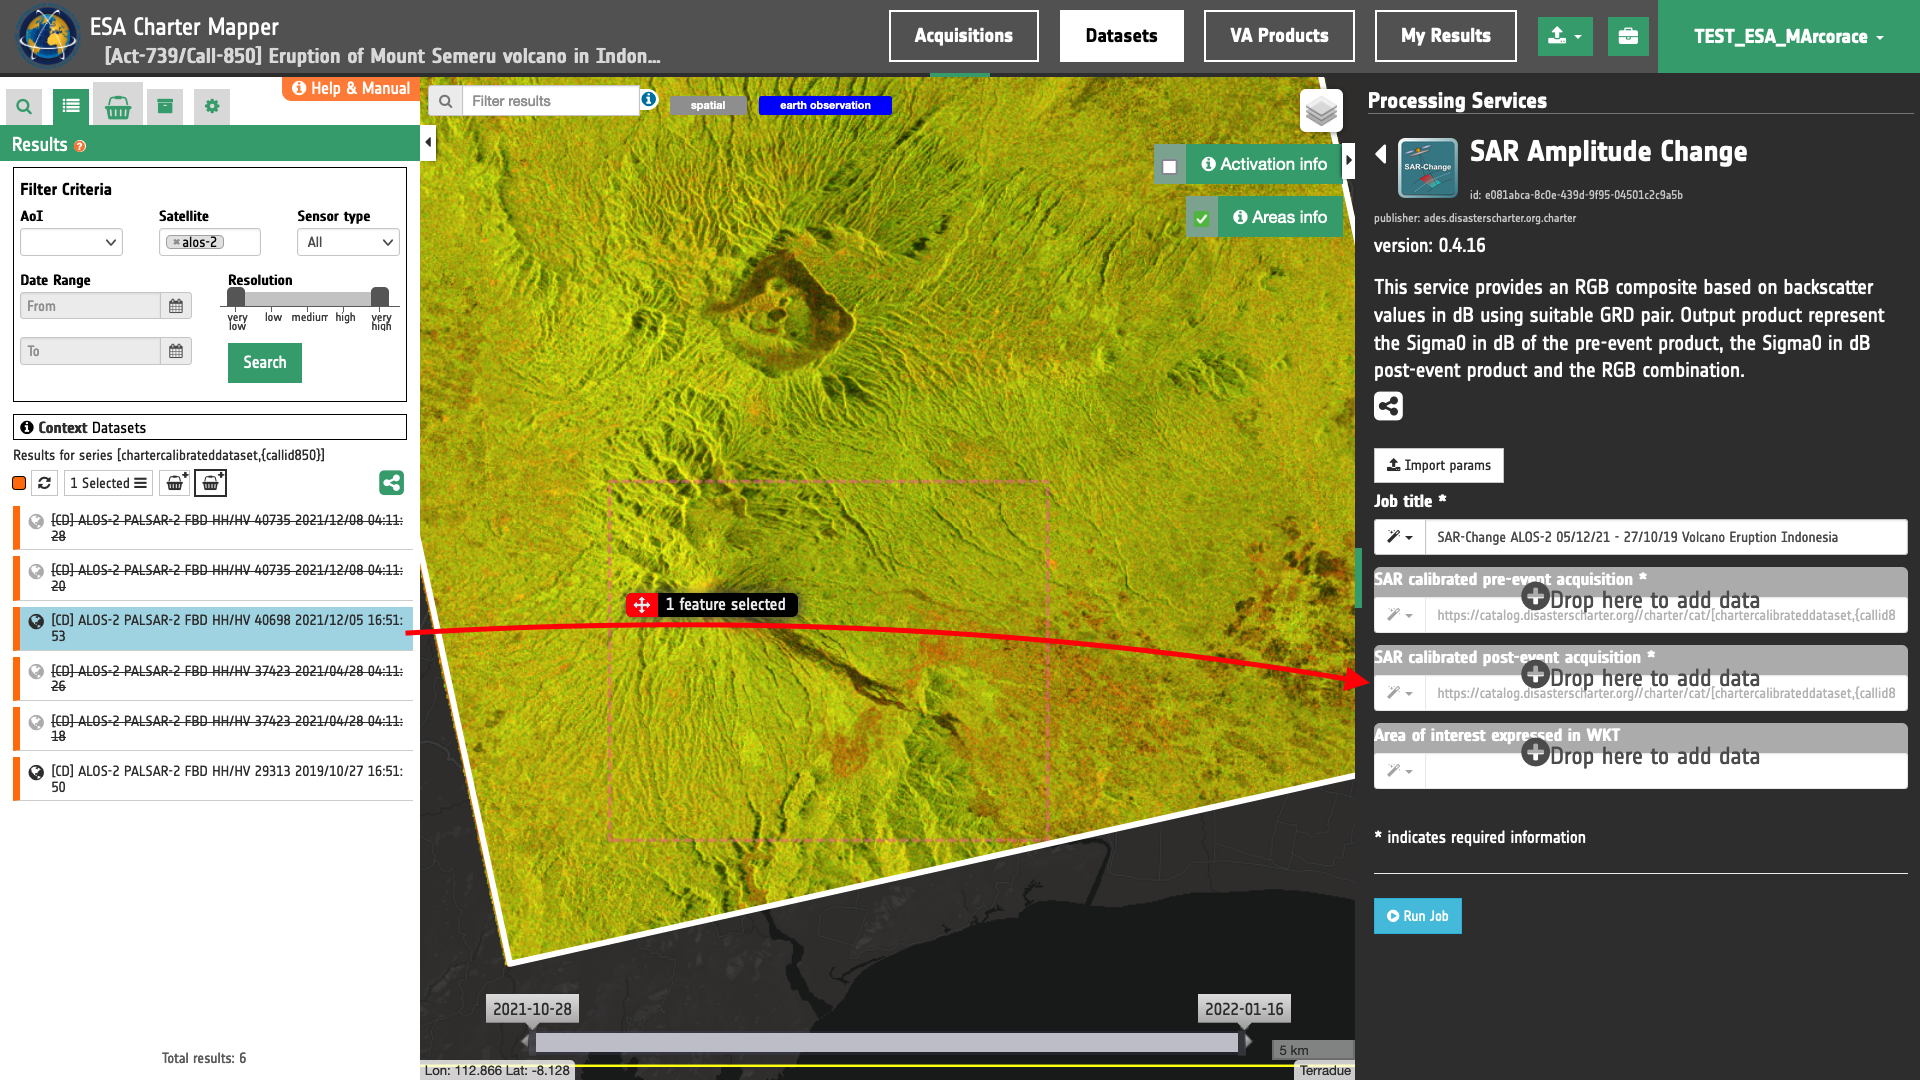Go back from SAR Amplitude Change service
The width and height of the screenshot is (1920, 1080).
[1381, 154]
